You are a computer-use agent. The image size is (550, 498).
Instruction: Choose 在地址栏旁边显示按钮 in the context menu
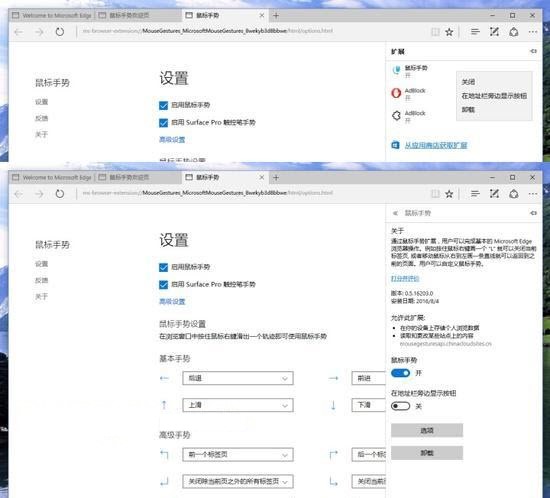coord(494,96)
